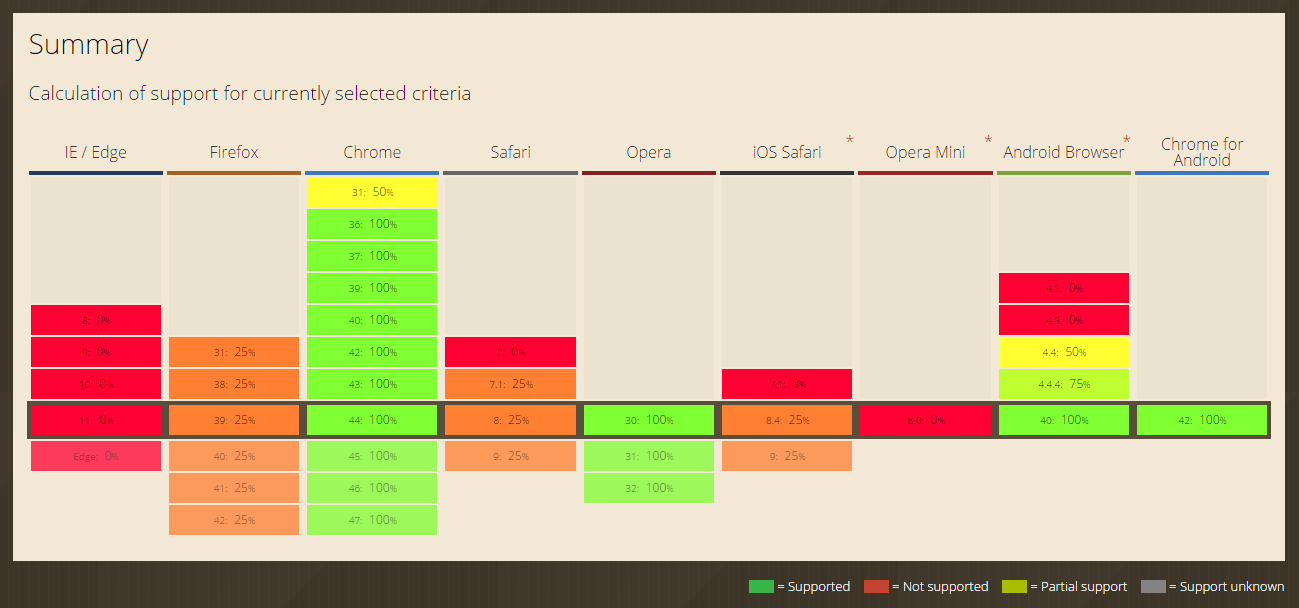Click the Android Browser 4.4 50% cell

coord(1064,352)
